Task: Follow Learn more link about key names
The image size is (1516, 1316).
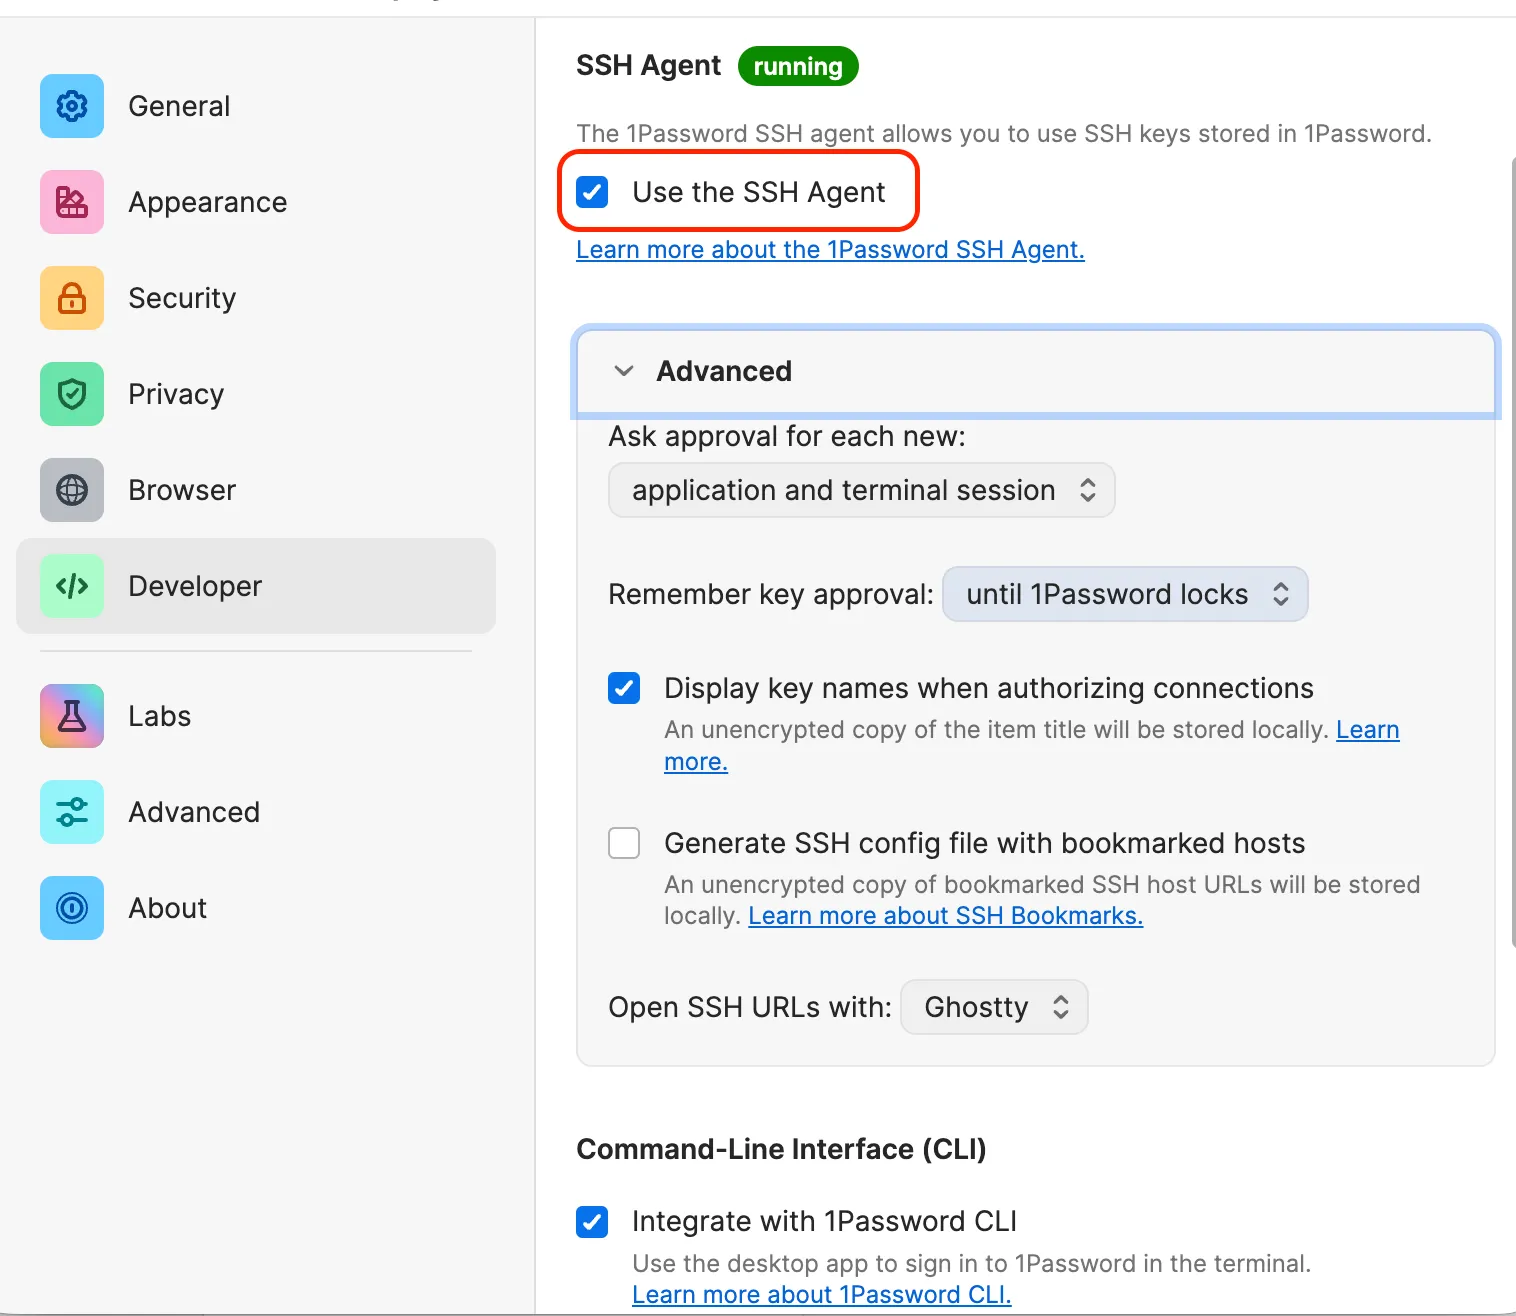Action: pos(1367,730)
